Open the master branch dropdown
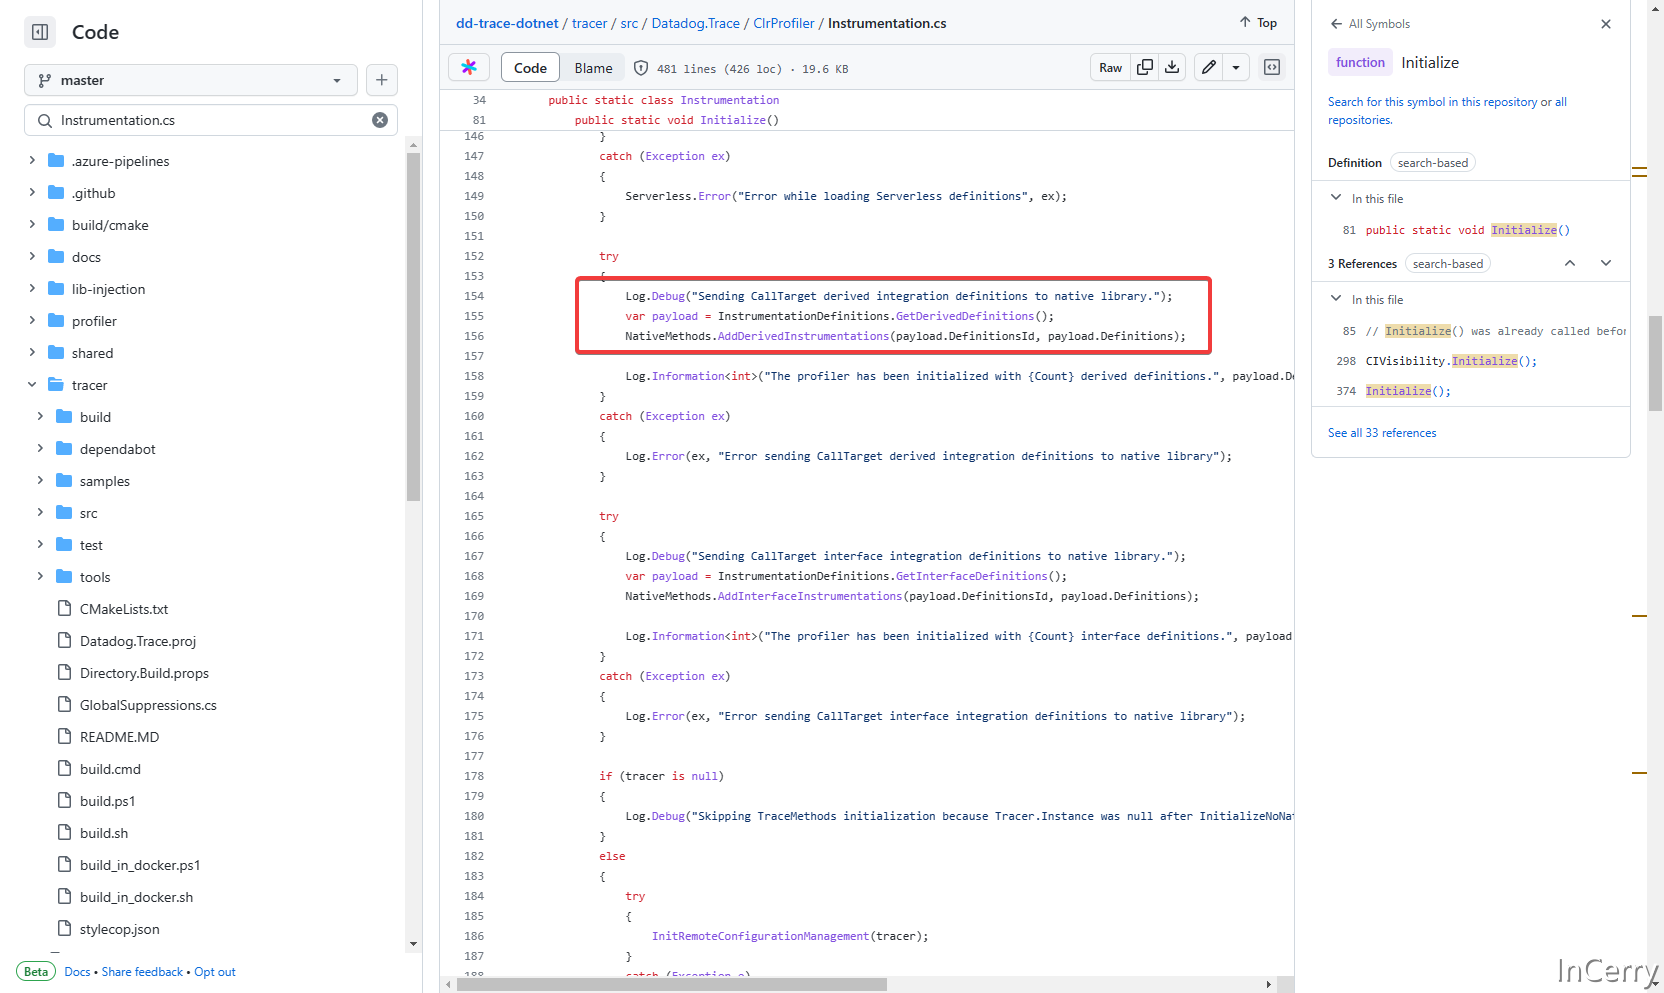 coord(190,80)
